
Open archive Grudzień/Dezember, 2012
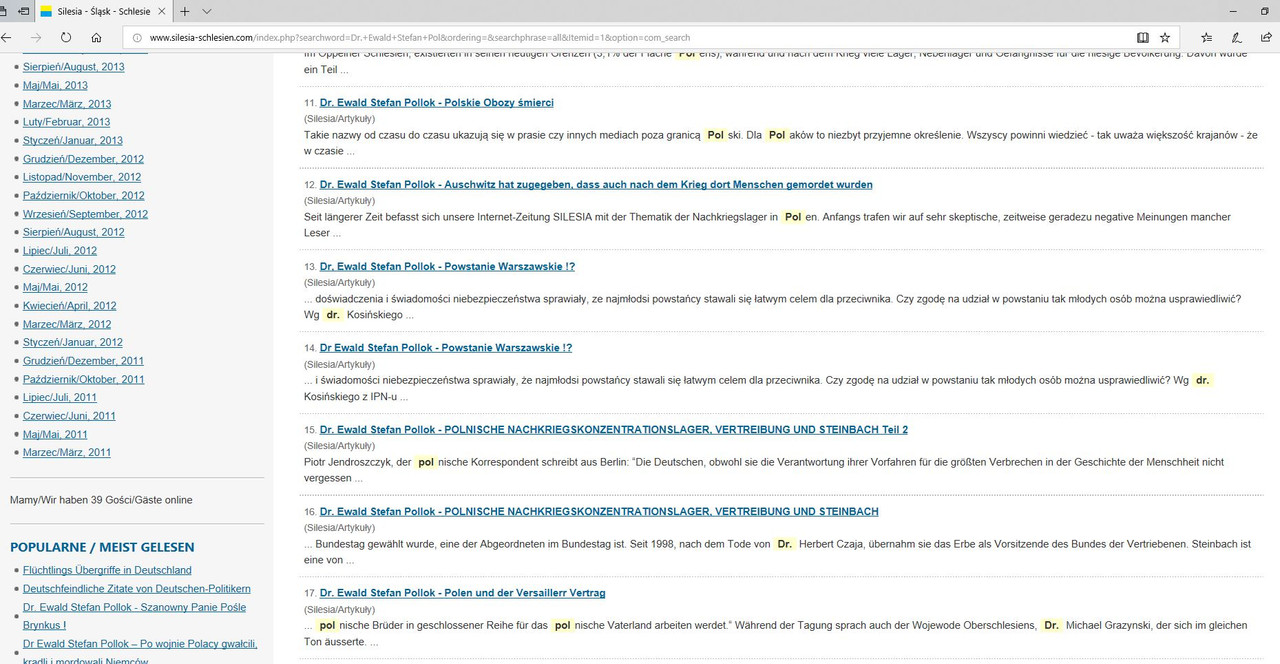click(84, 159)
